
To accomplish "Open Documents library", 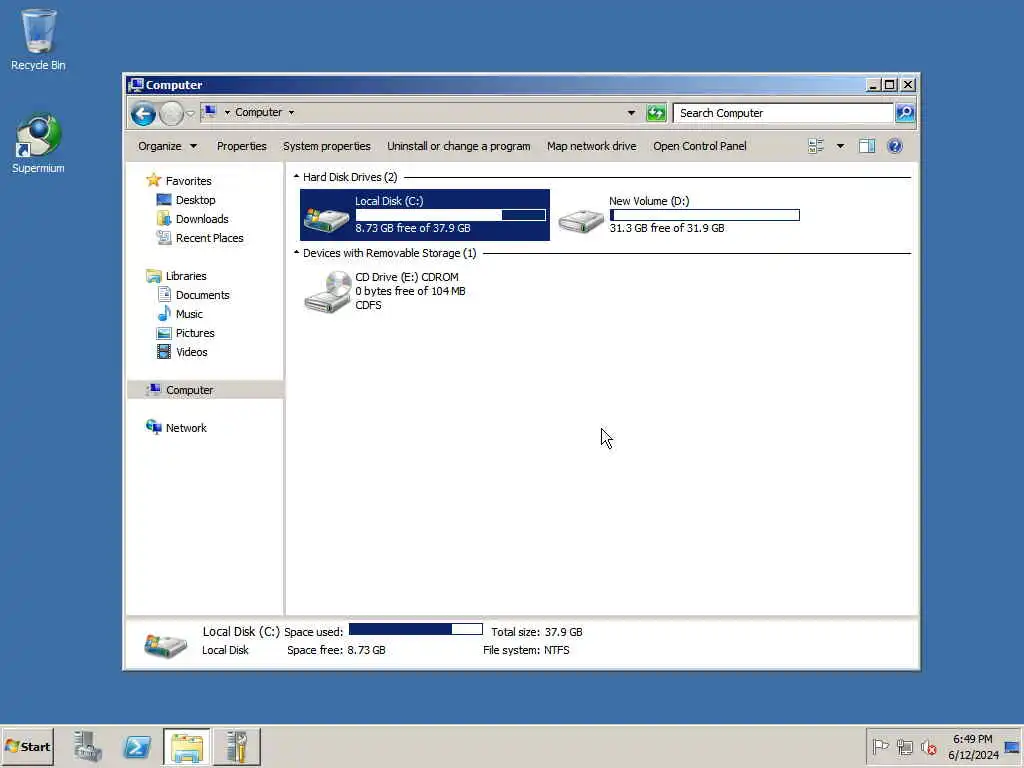I will coord(202,295).
